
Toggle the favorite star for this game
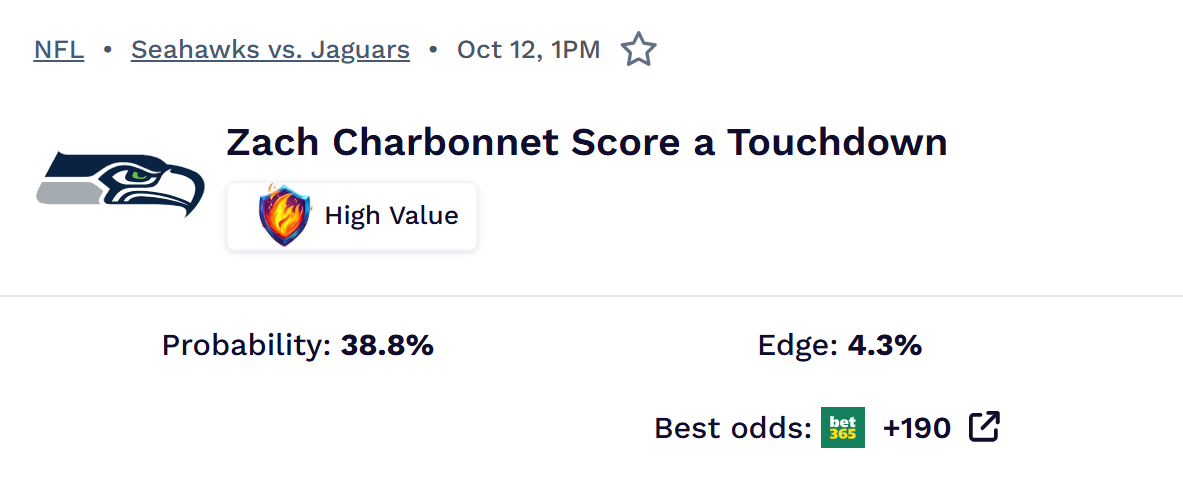[638, 49]
